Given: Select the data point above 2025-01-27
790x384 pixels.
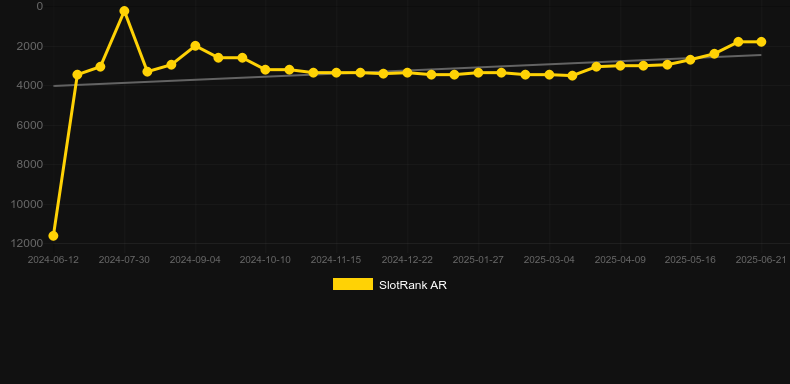Looking at the screenshot, I should point(478,73).
